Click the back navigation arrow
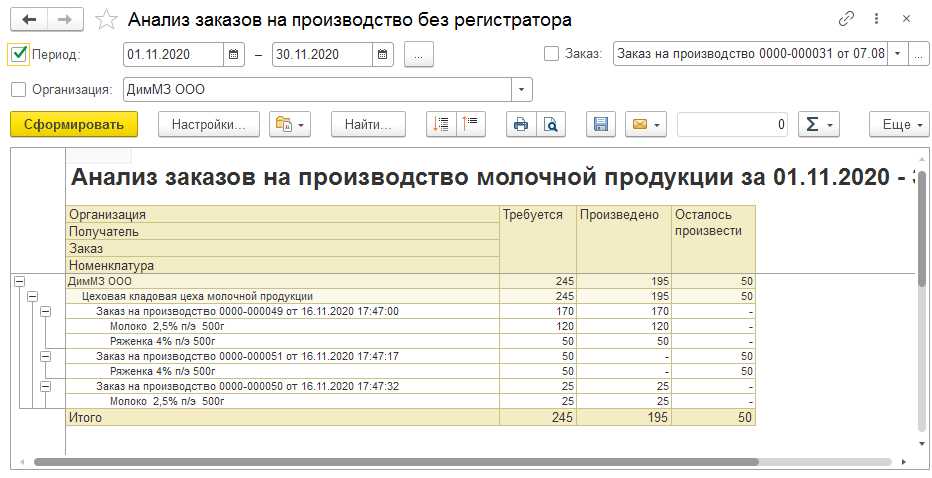Viewport: 932px width, 478px height. pos(30,20)
